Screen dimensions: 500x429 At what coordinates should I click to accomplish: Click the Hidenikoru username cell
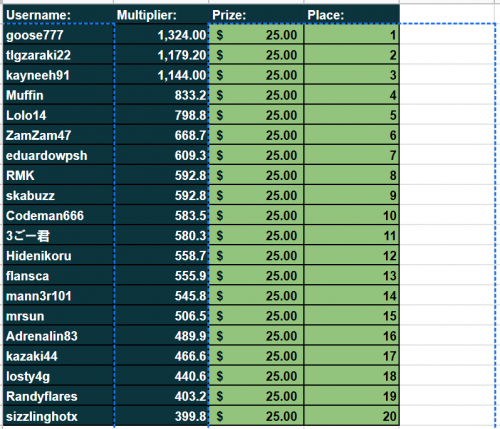click(x=59, y=255)
